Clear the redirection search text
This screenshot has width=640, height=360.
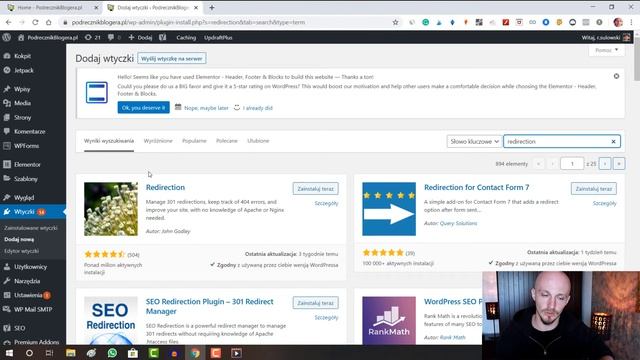coord(613,142)
